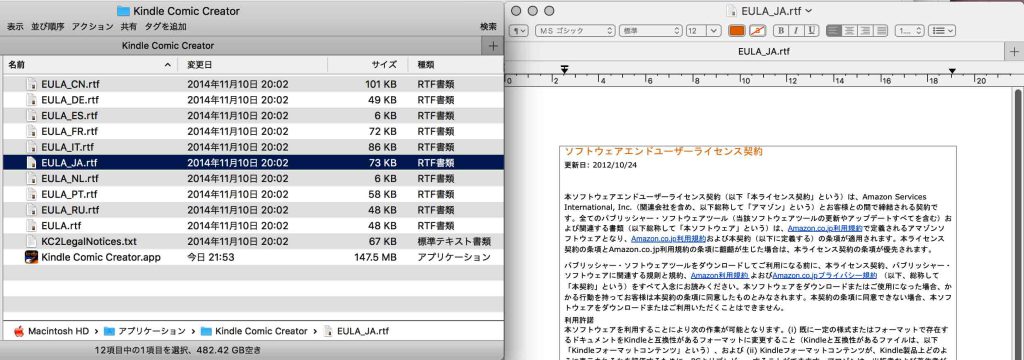The height and width of the screenshot is (360, 1024).
Task: Click タグを追加 in Finder toolbar
Action: click(x=165, y=27)
